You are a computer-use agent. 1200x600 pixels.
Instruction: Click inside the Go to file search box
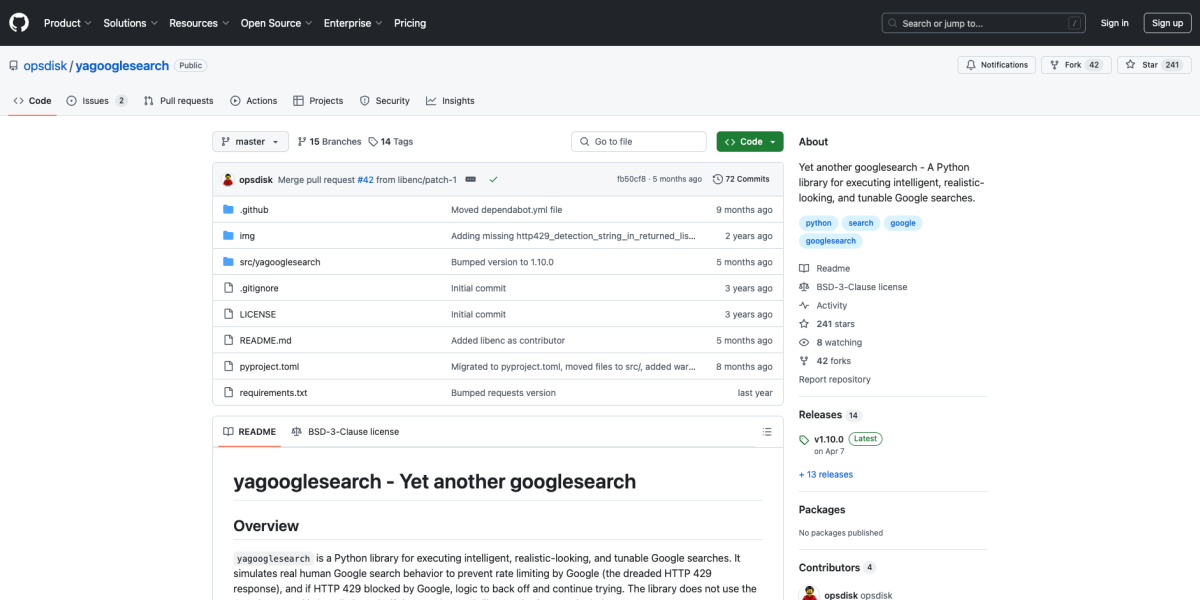pos(638,141)
